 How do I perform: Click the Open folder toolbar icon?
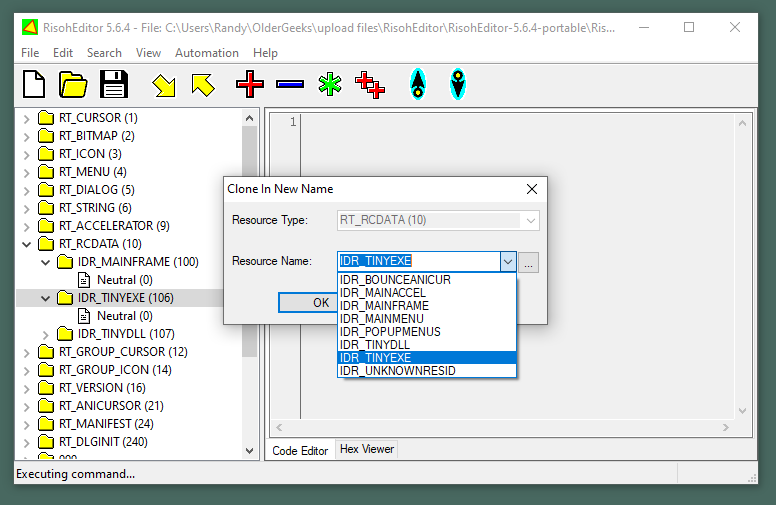73,84
